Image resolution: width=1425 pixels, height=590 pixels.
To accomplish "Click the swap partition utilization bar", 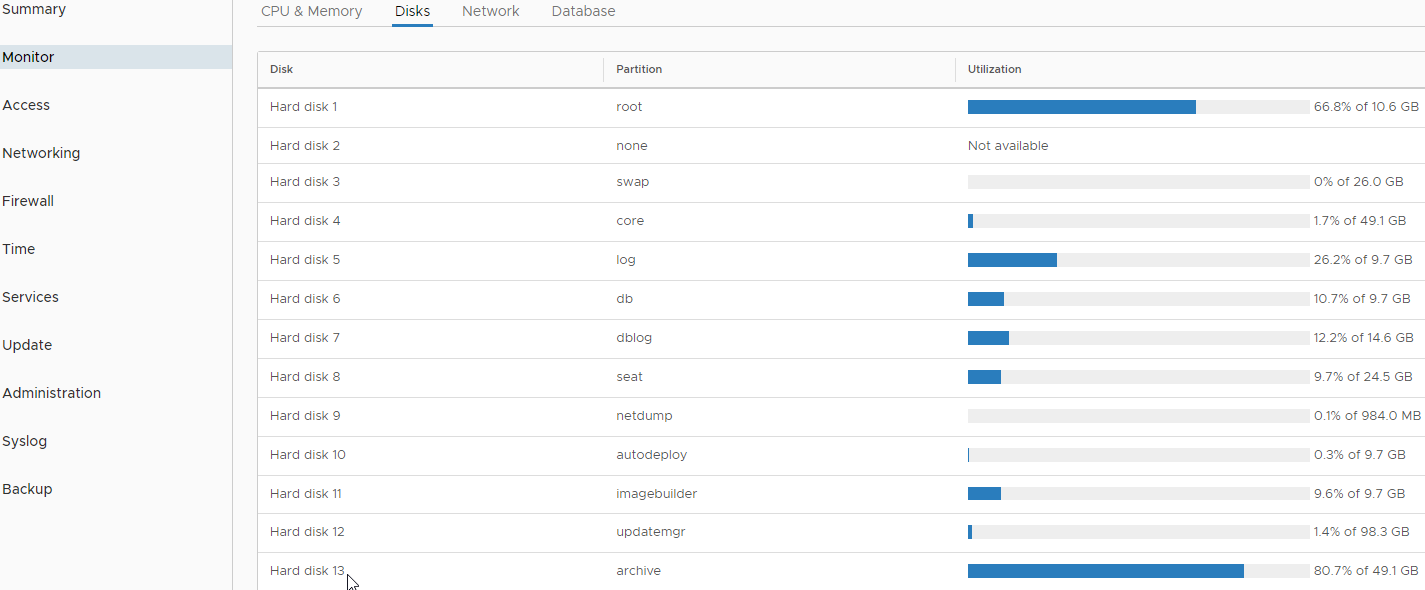I will point(1138,182).
